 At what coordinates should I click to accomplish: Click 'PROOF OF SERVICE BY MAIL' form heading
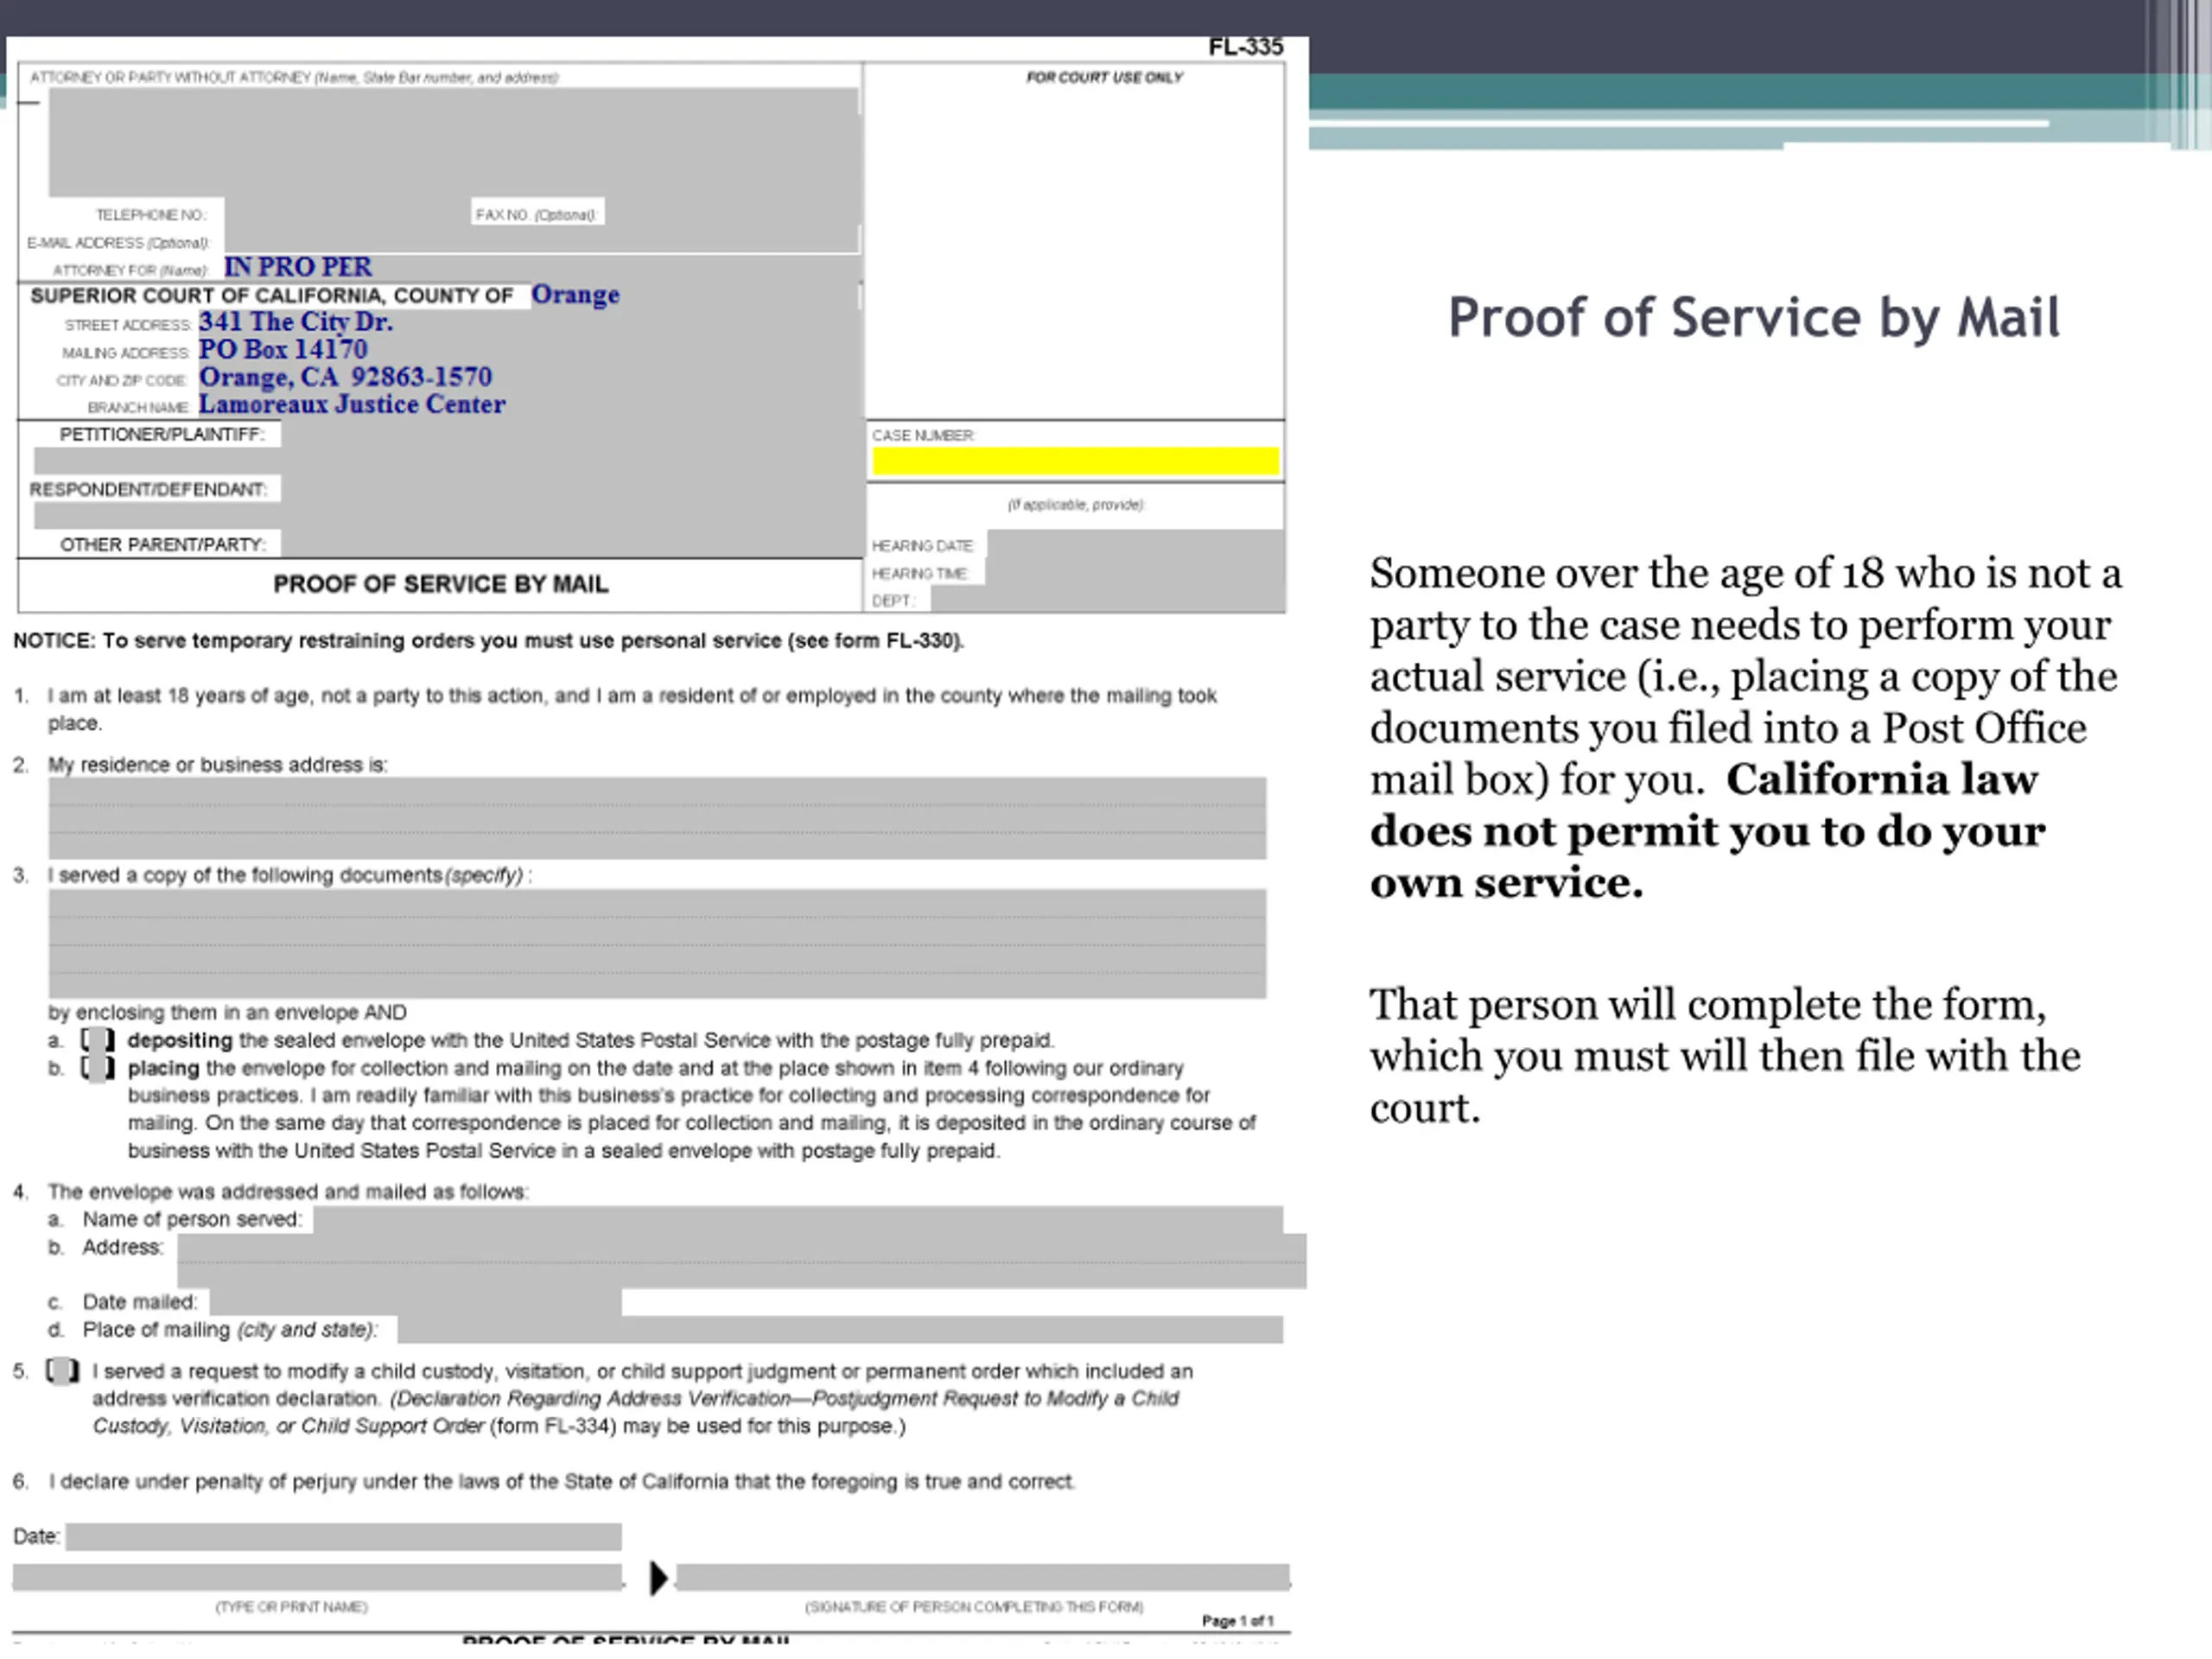441,584
